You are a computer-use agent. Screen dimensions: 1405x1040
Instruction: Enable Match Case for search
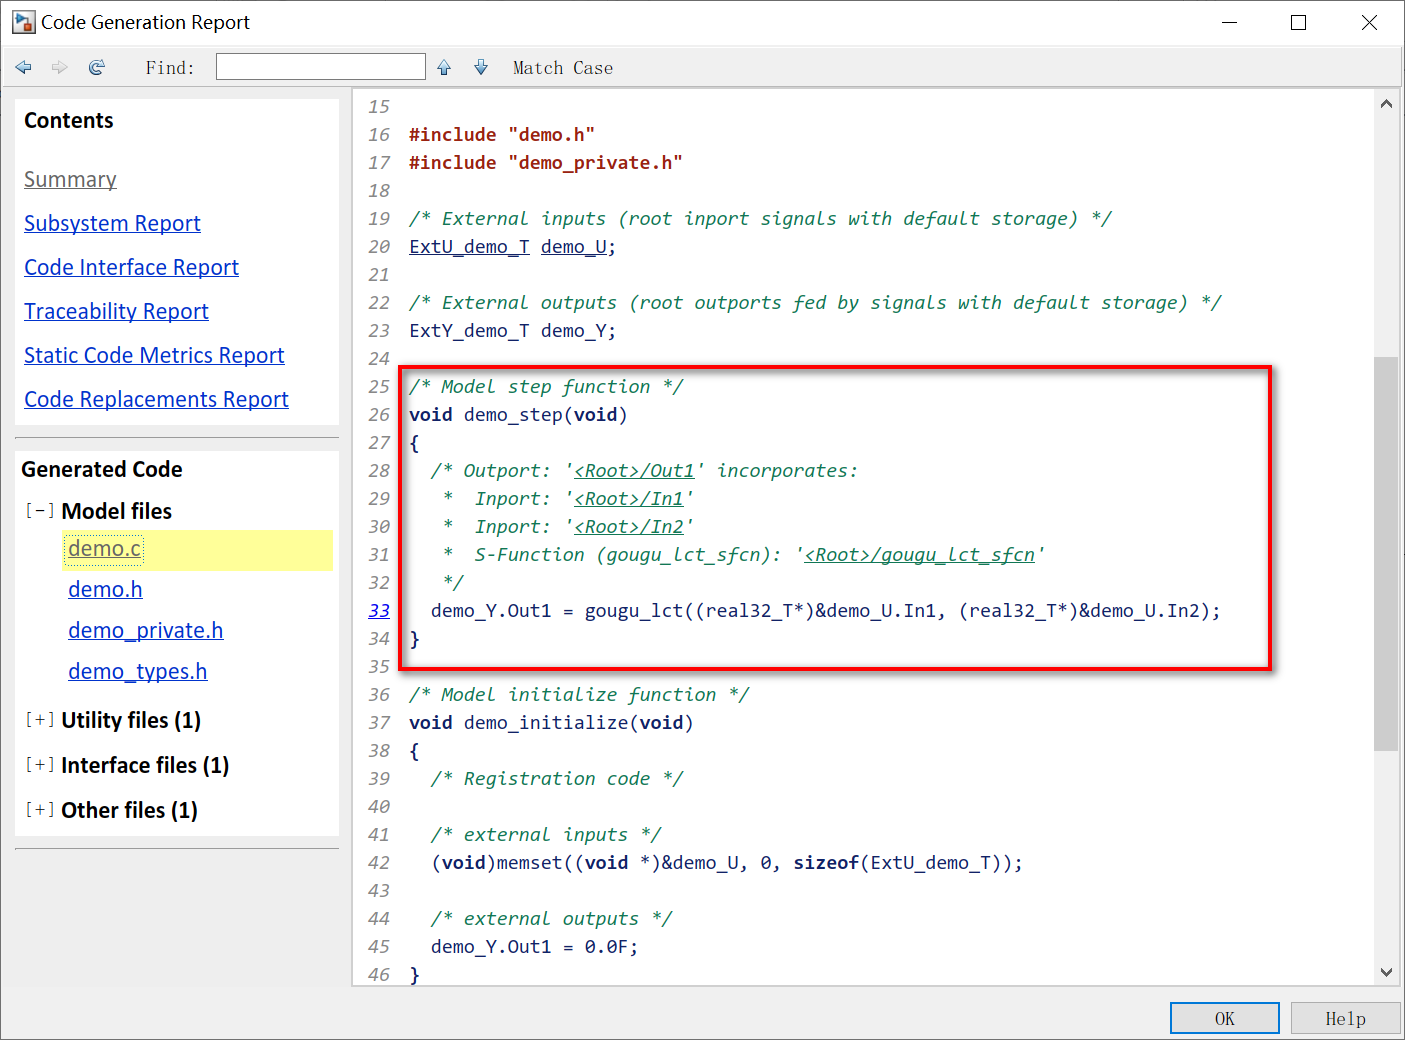[562, 67]
